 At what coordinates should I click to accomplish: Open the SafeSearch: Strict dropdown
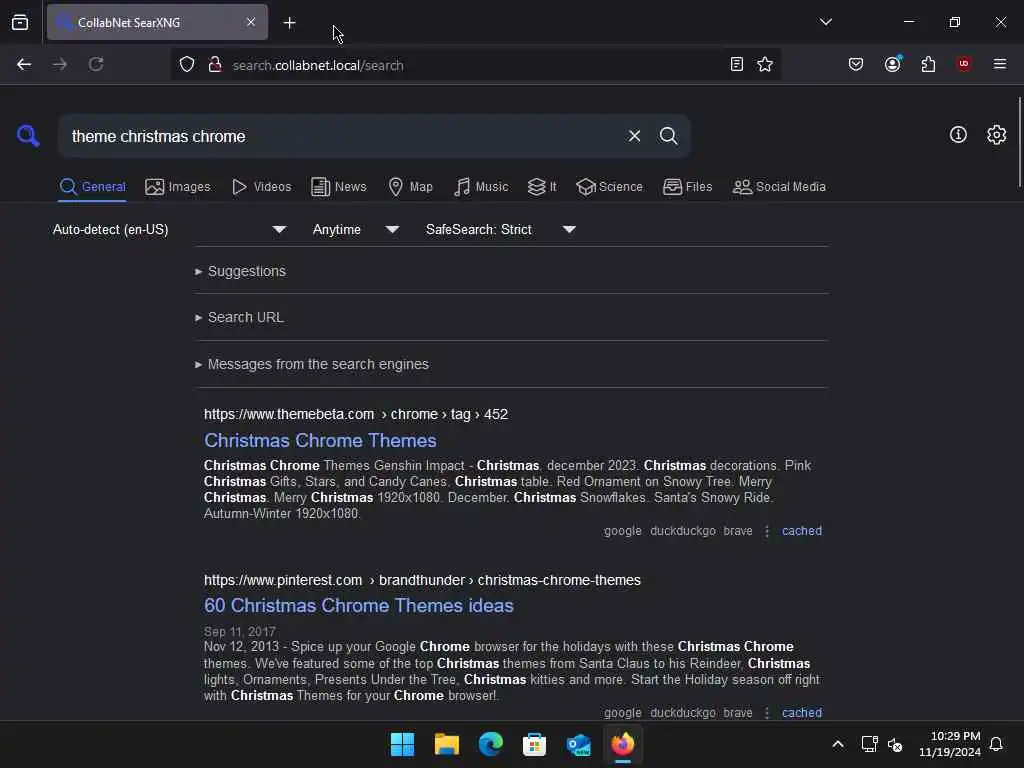[x=501, y=230]
